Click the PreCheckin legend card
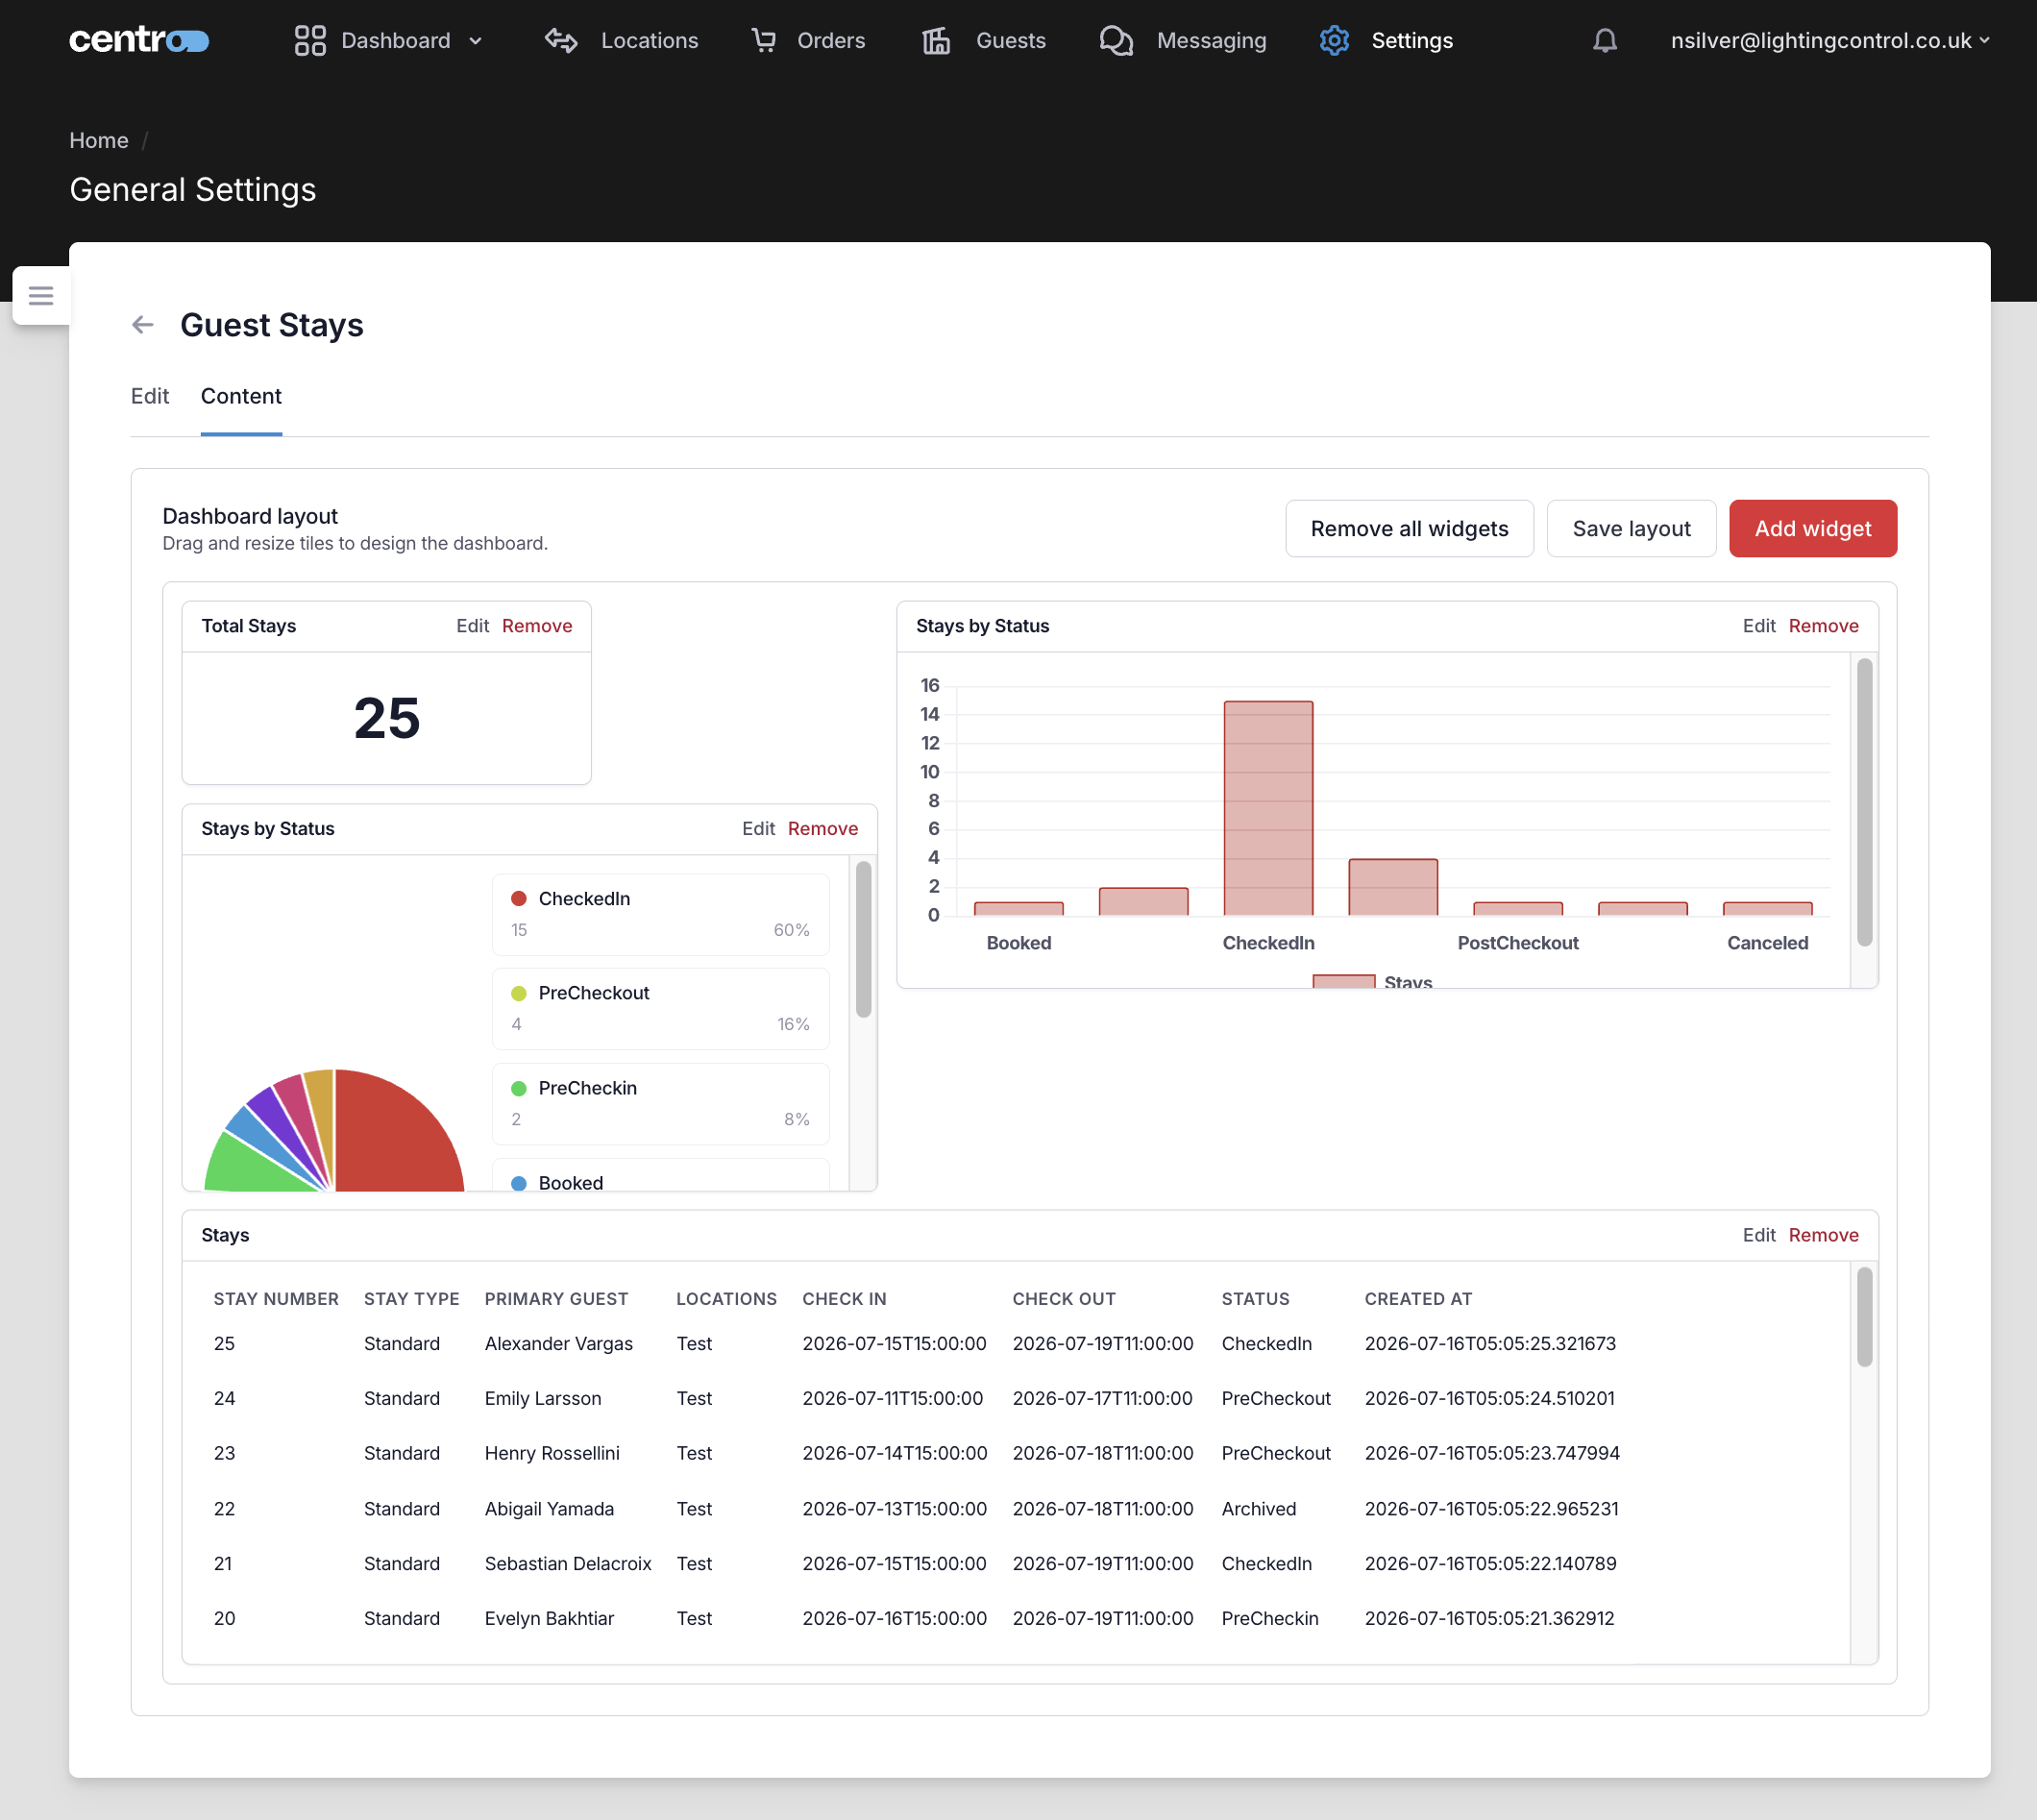2037x1820 pixels. coord(660,1104)
